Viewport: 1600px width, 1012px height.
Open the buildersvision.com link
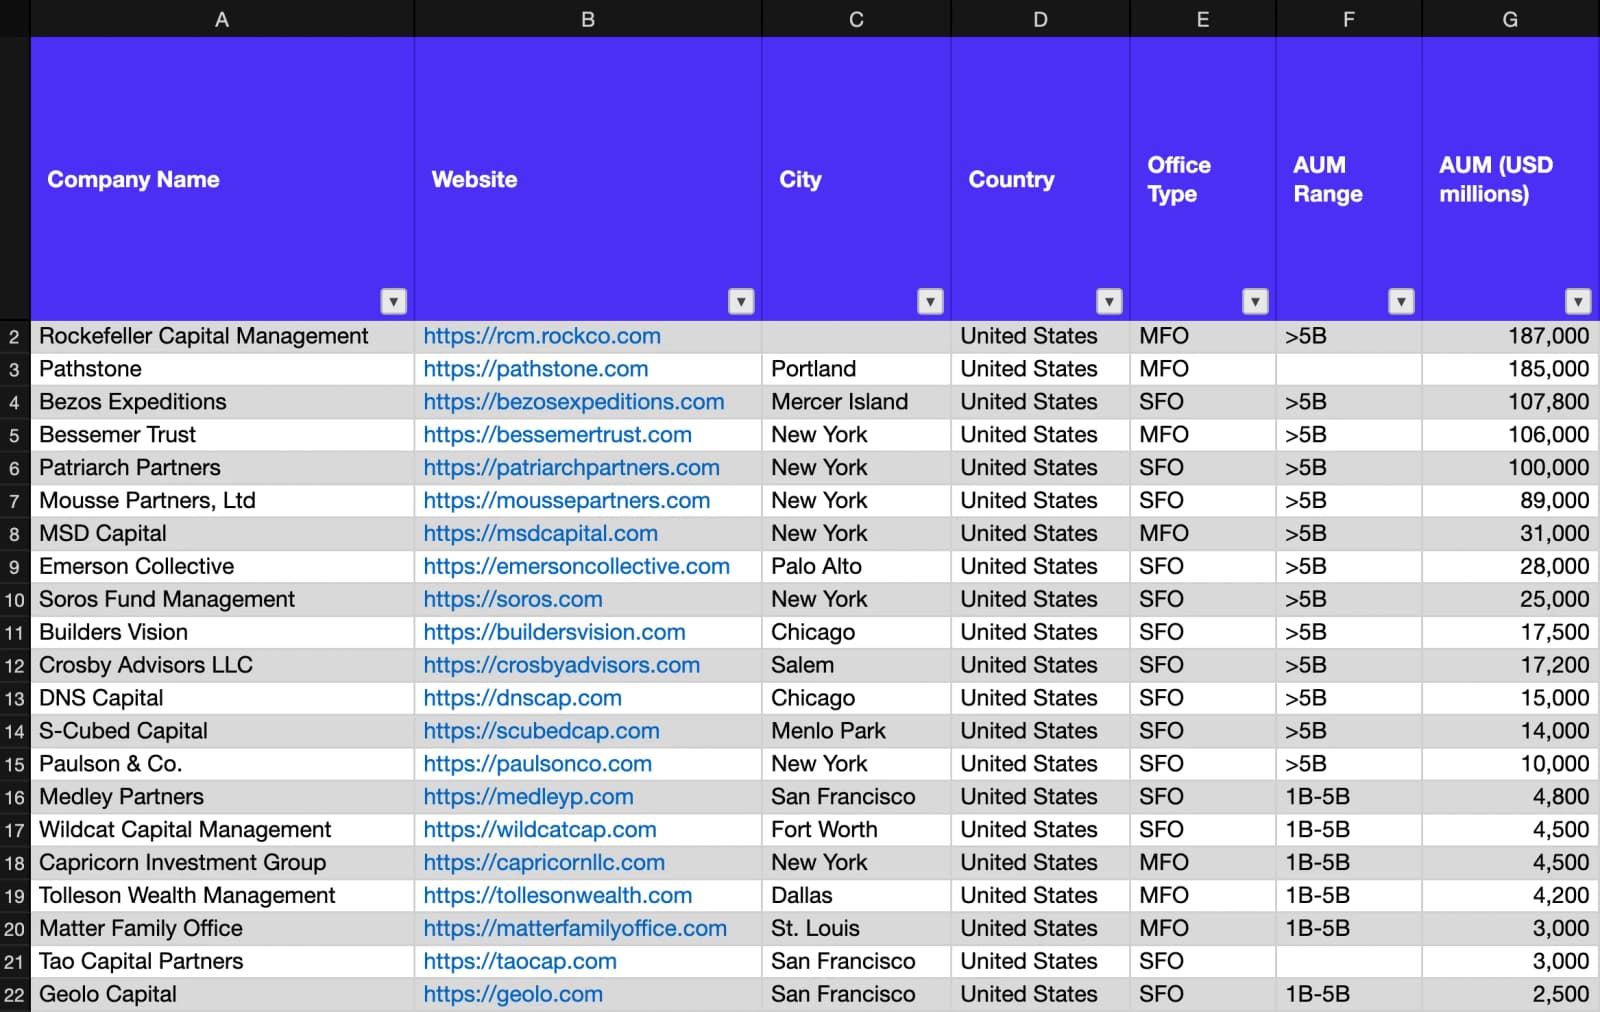point(555,632)
